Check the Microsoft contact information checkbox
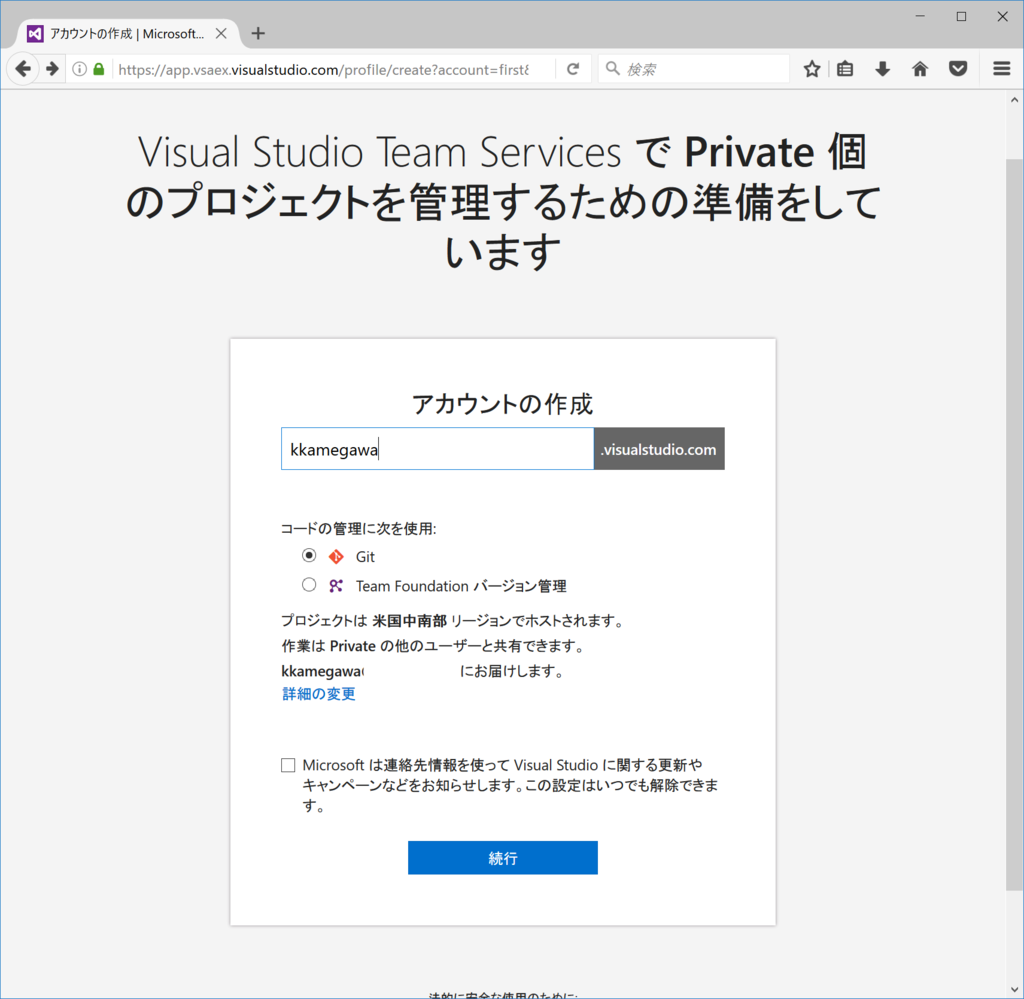Viewport: 1024px width, 999px height. click(x=288, y=765)
